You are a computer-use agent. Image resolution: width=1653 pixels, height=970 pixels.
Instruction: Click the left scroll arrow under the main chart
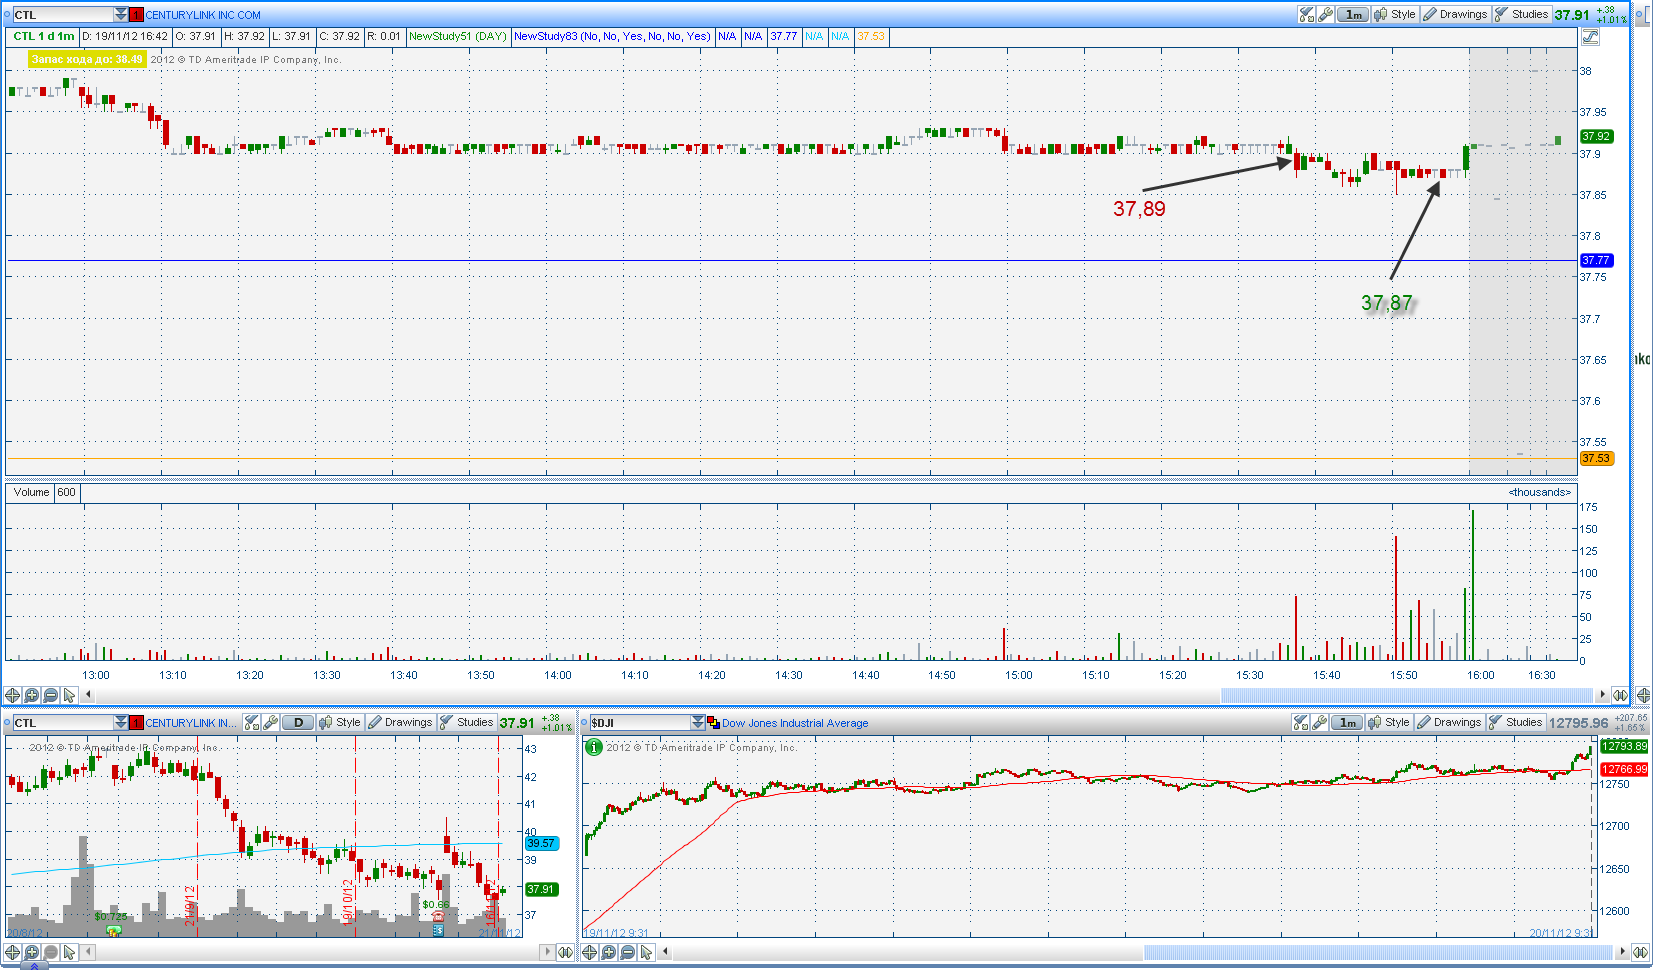[x=88, y=695]
